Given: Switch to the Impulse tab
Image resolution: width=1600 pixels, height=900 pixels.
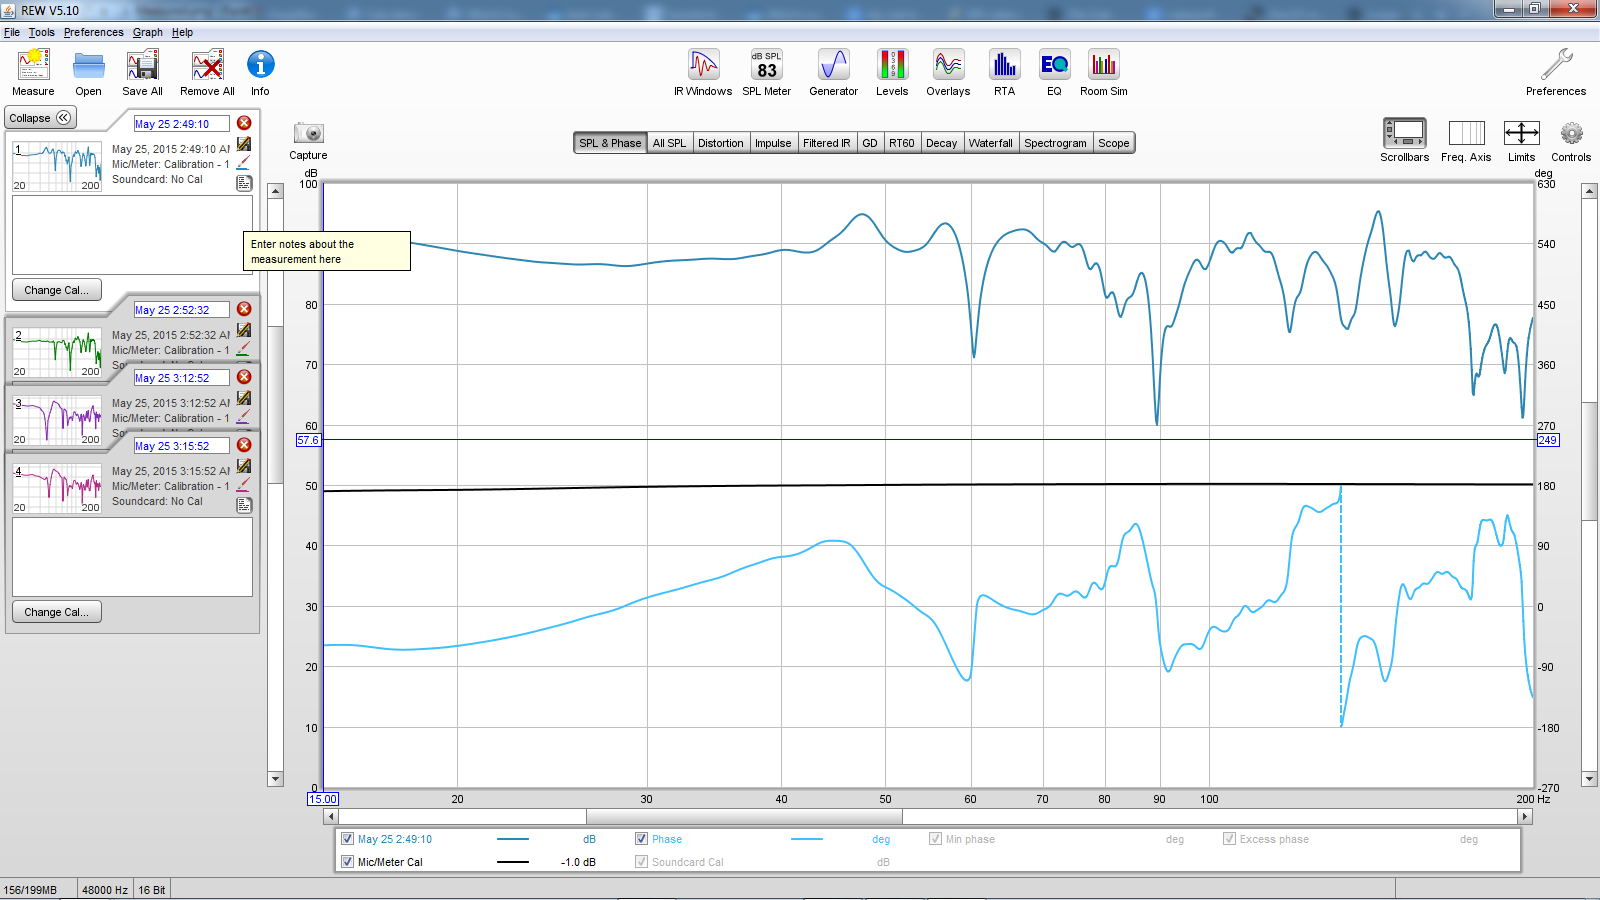Looking at the screenshot, I should 773,143.
